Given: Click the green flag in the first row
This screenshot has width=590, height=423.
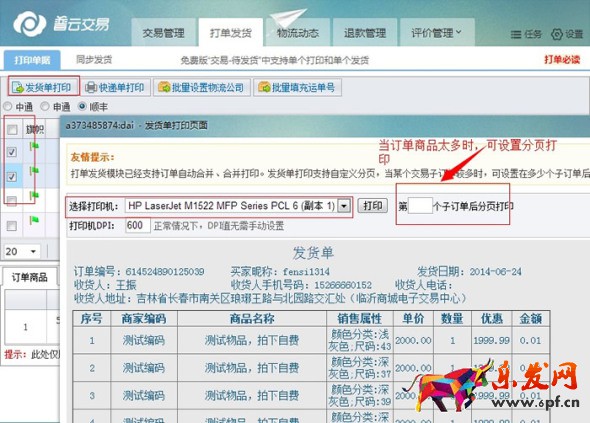Looking at the screenshot, I should [x=34, y=146].
